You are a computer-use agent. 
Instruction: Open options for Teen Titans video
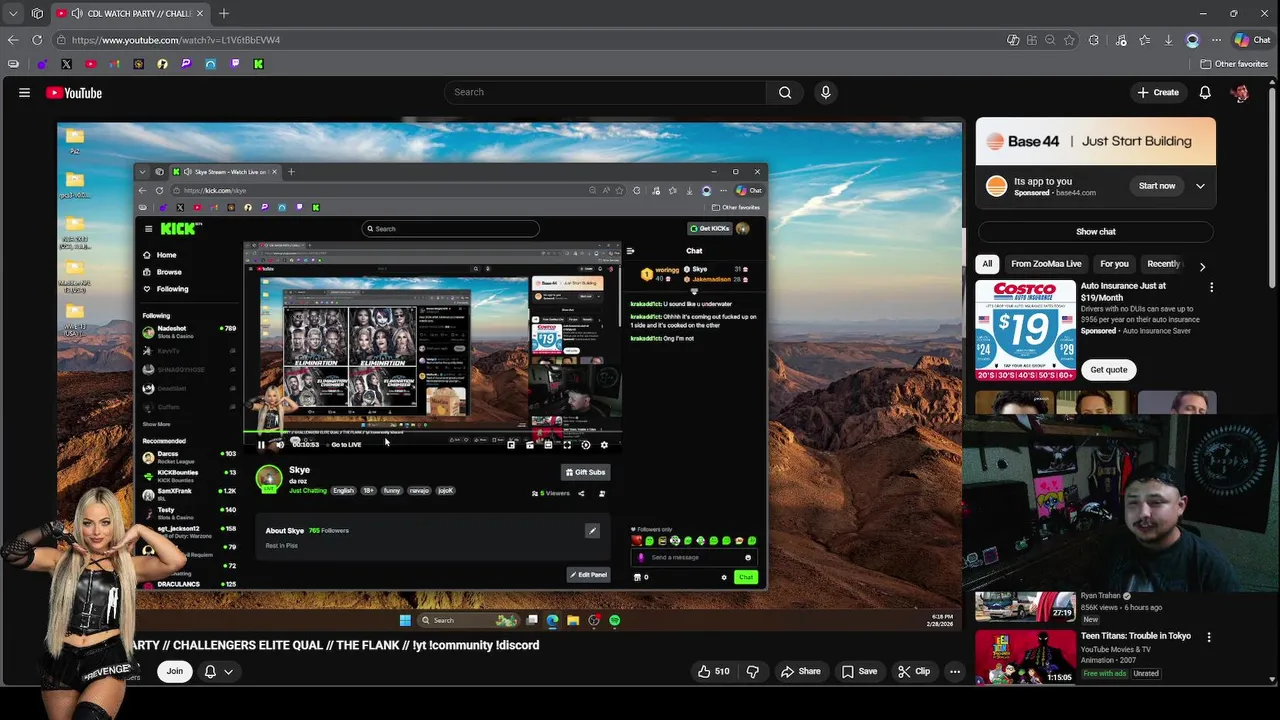[x=1208, y=637]
